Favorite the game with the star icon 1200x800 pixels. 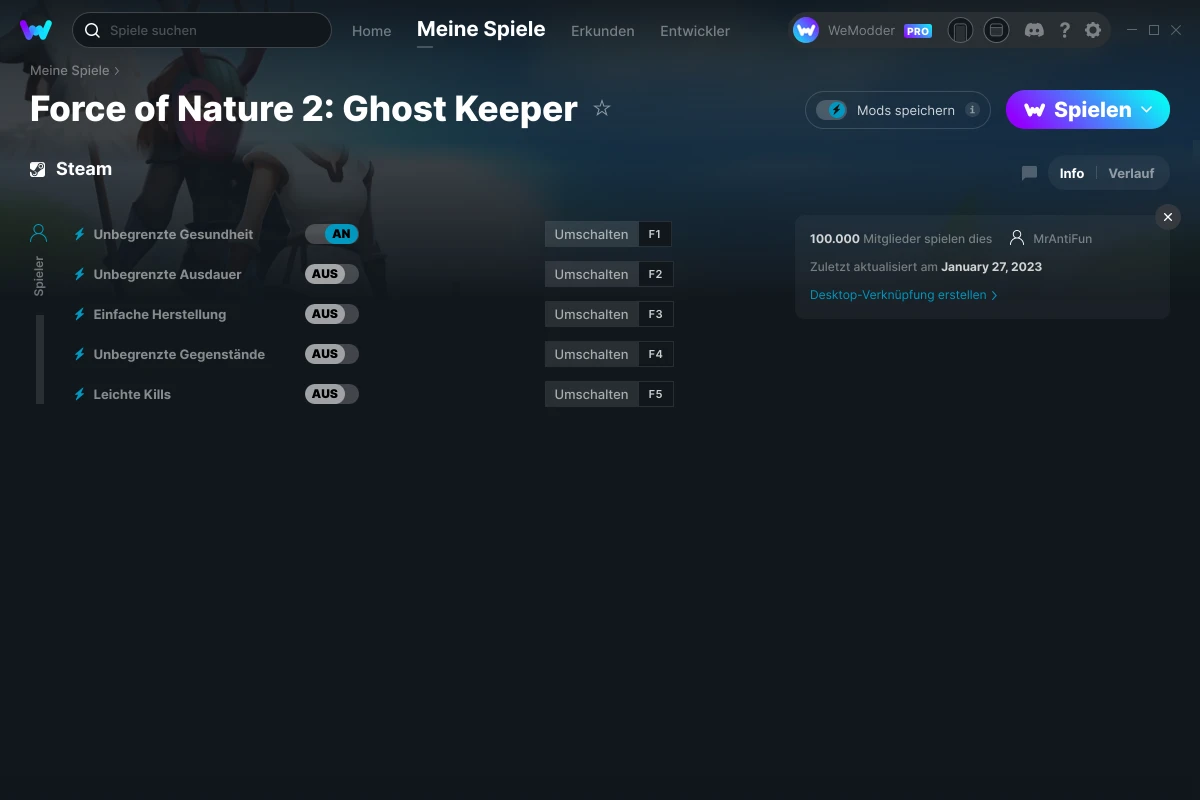pos(602,108)
